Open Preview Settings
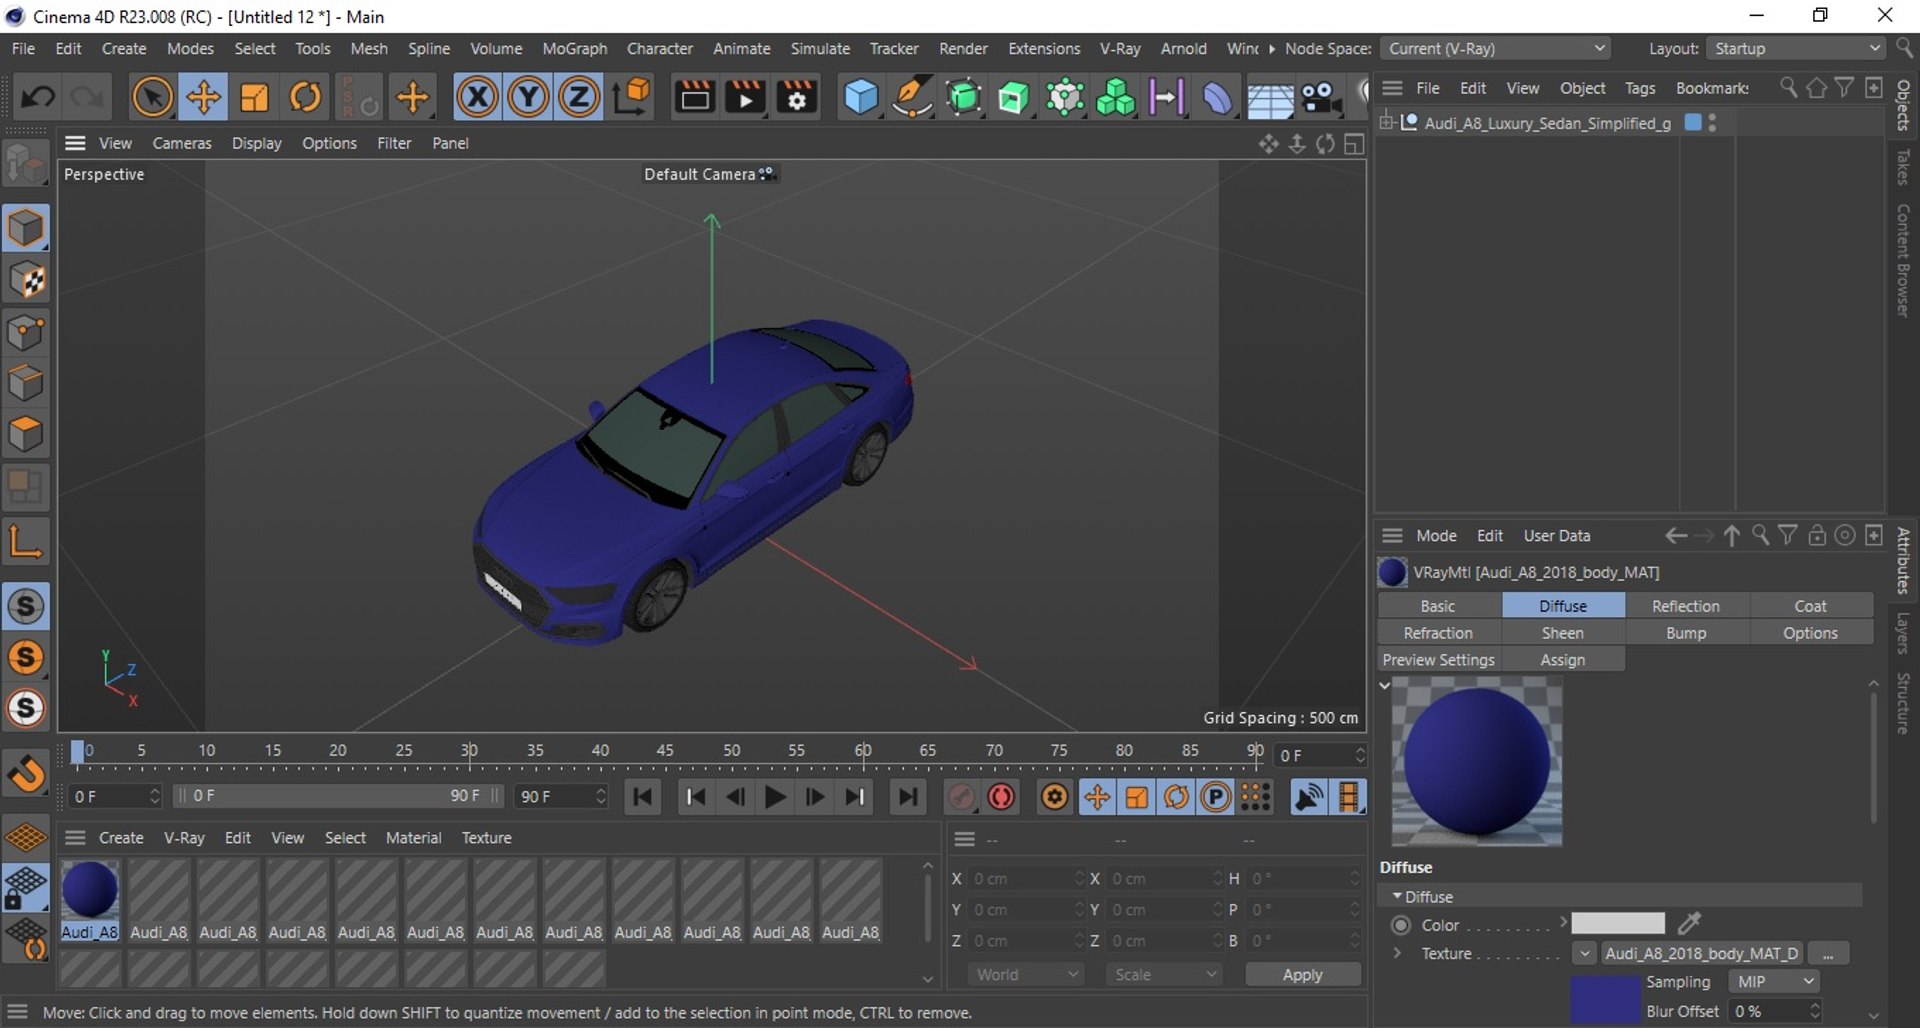1920x1028 pixels. point(1438,660)
